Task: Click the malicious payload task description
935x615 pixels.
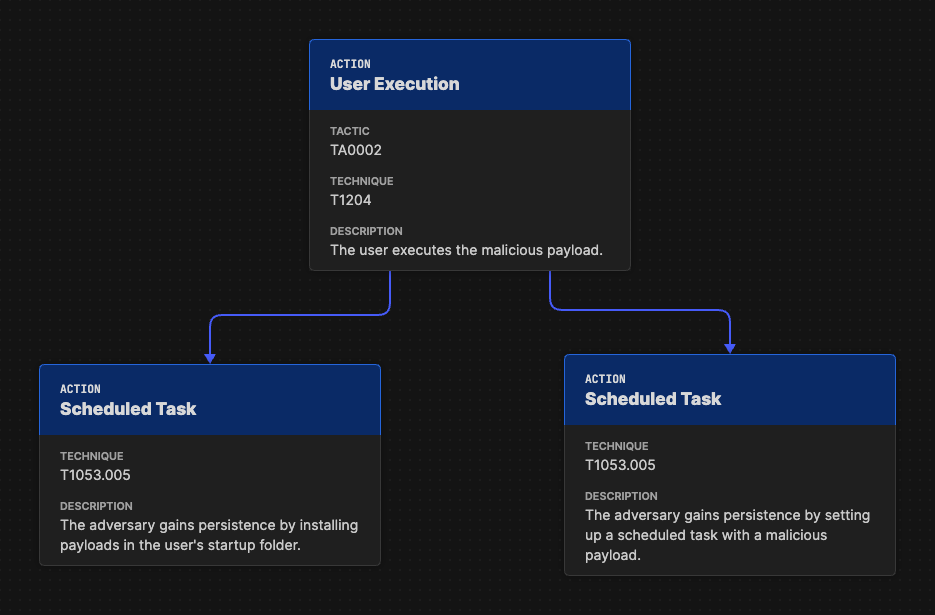Action: (x=727, y=535)
